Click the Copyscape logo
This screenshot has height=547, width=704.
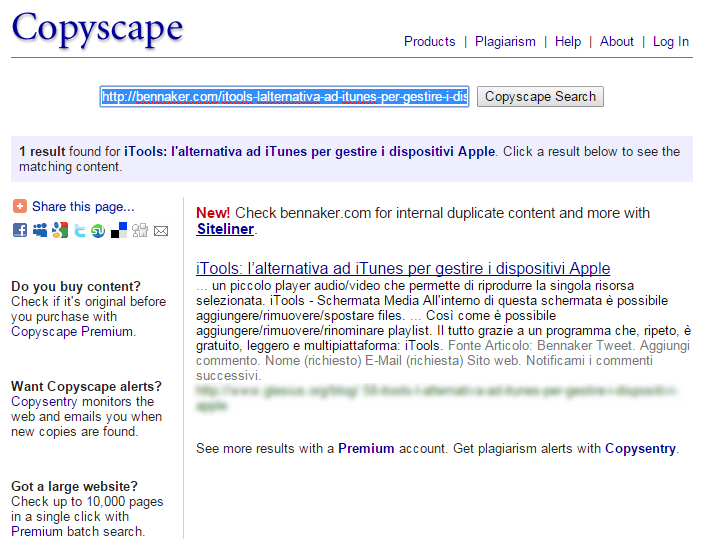pos(97,29)
